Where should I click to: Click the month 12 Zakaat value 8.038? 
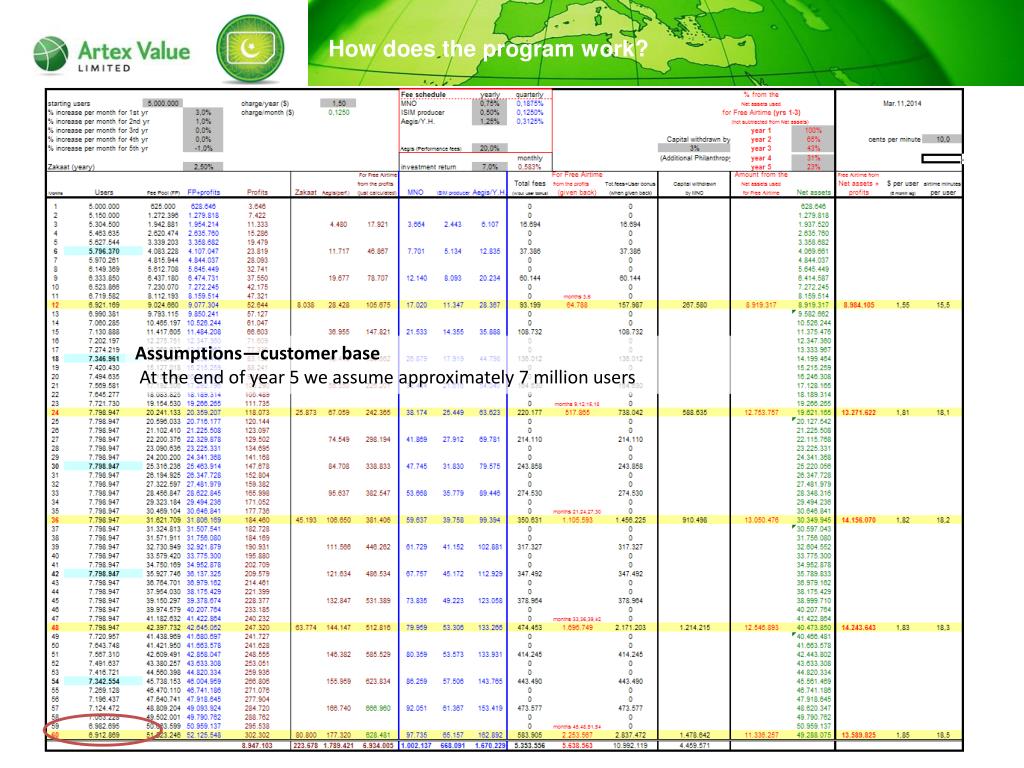click(x=306, y=305)
